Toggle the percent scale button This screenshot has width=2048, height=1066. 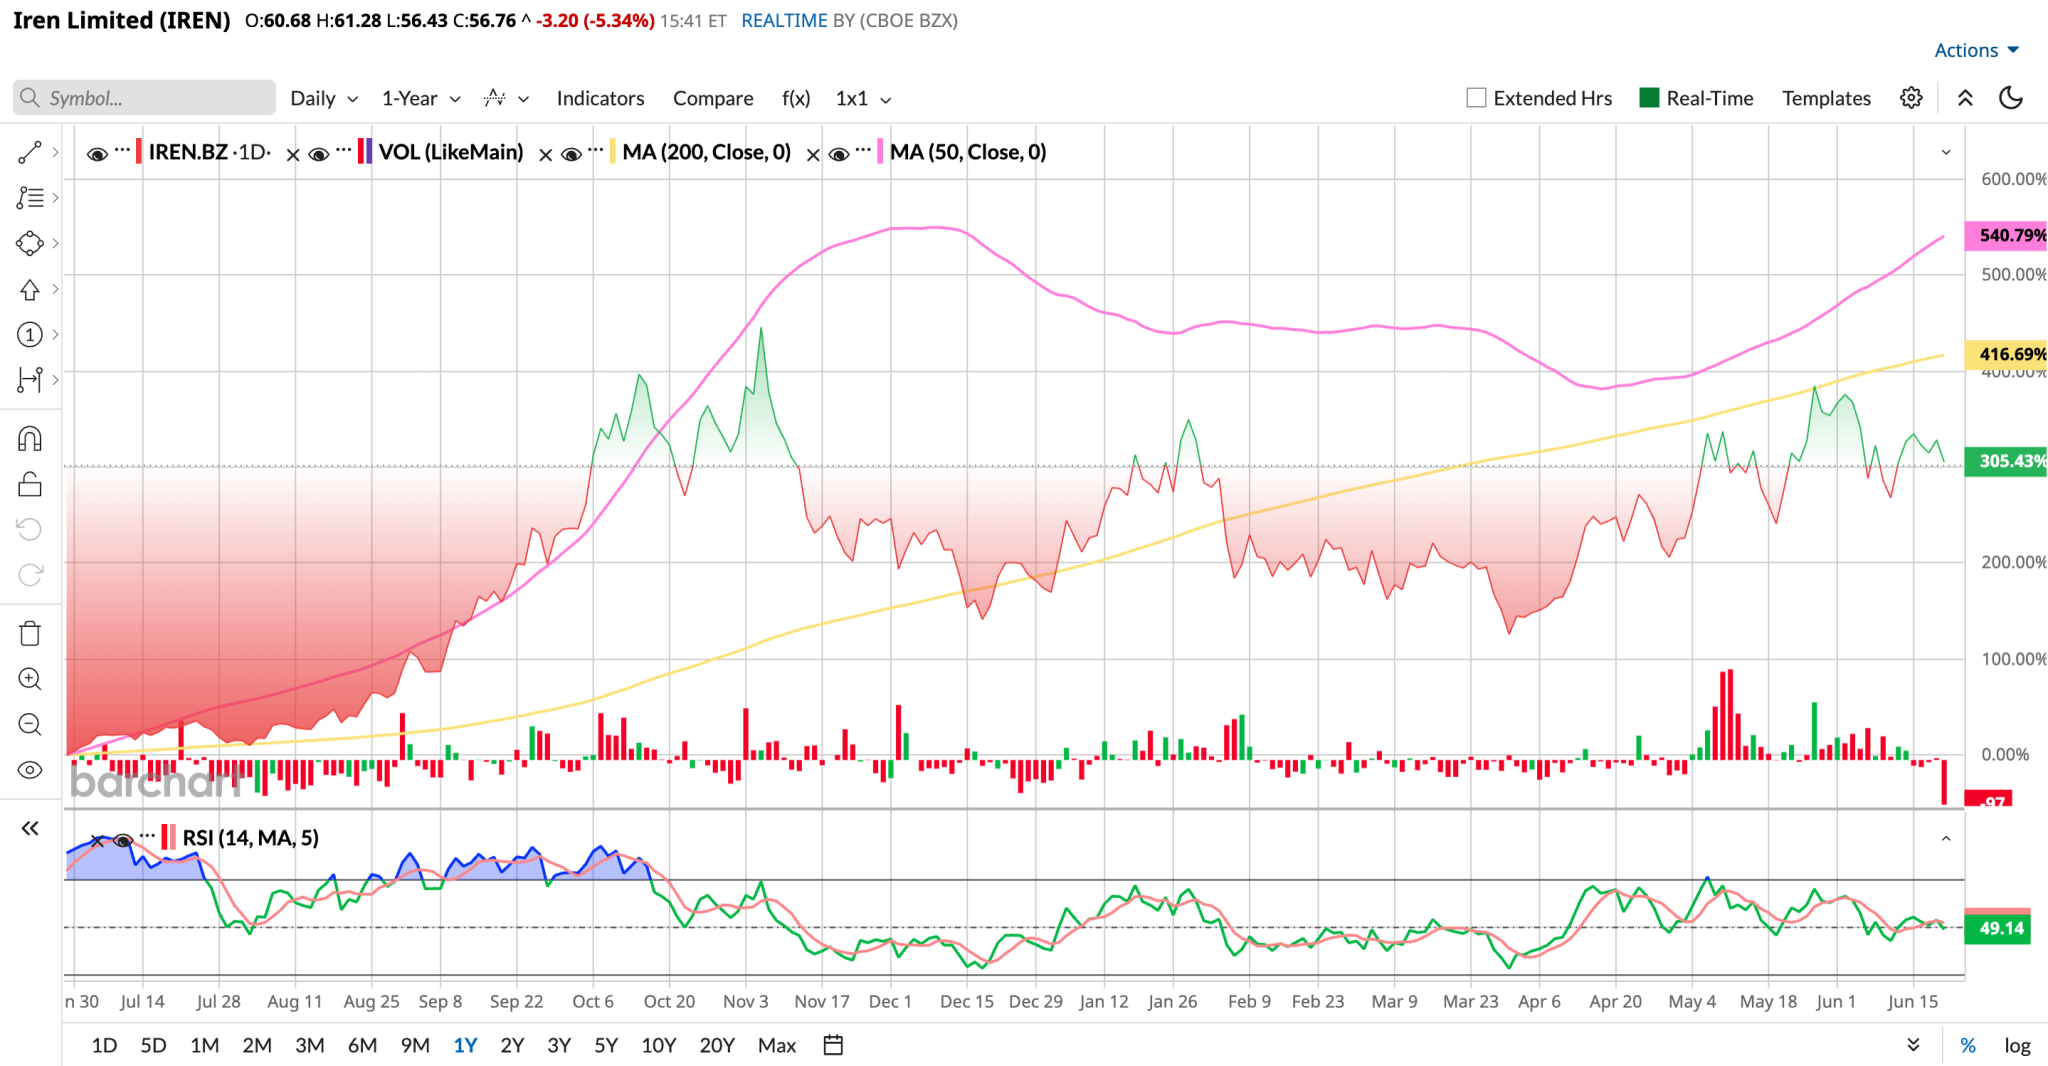1967,1045
